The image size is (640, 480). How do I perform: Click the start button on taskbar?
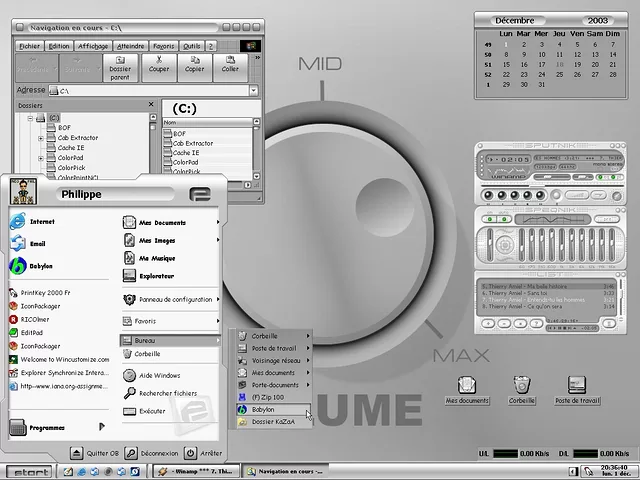(x=26, y=471)
